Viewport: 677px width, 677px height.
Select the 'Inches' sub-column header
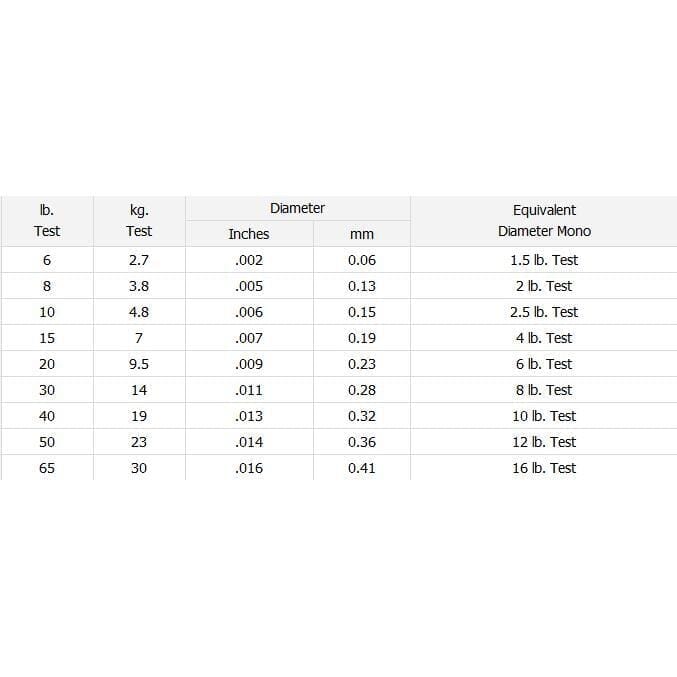(248, 234)
